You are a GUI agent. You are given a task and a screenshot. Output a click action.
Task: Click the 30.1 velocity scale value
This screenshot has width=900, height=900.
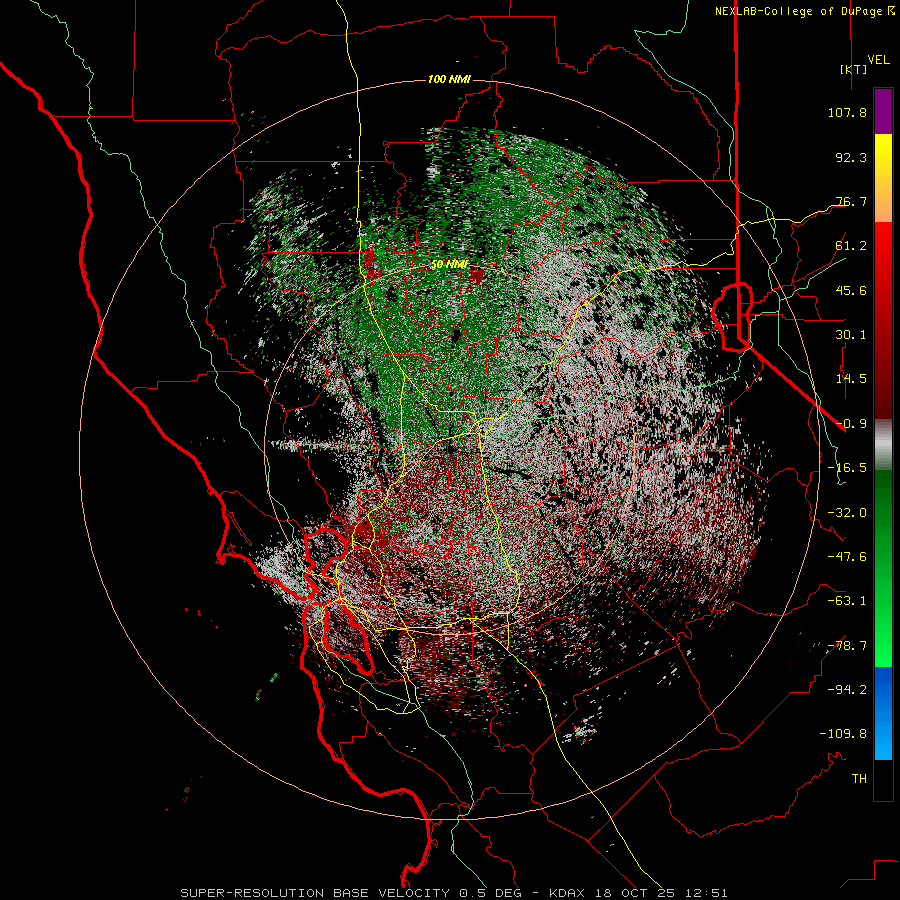851,335
